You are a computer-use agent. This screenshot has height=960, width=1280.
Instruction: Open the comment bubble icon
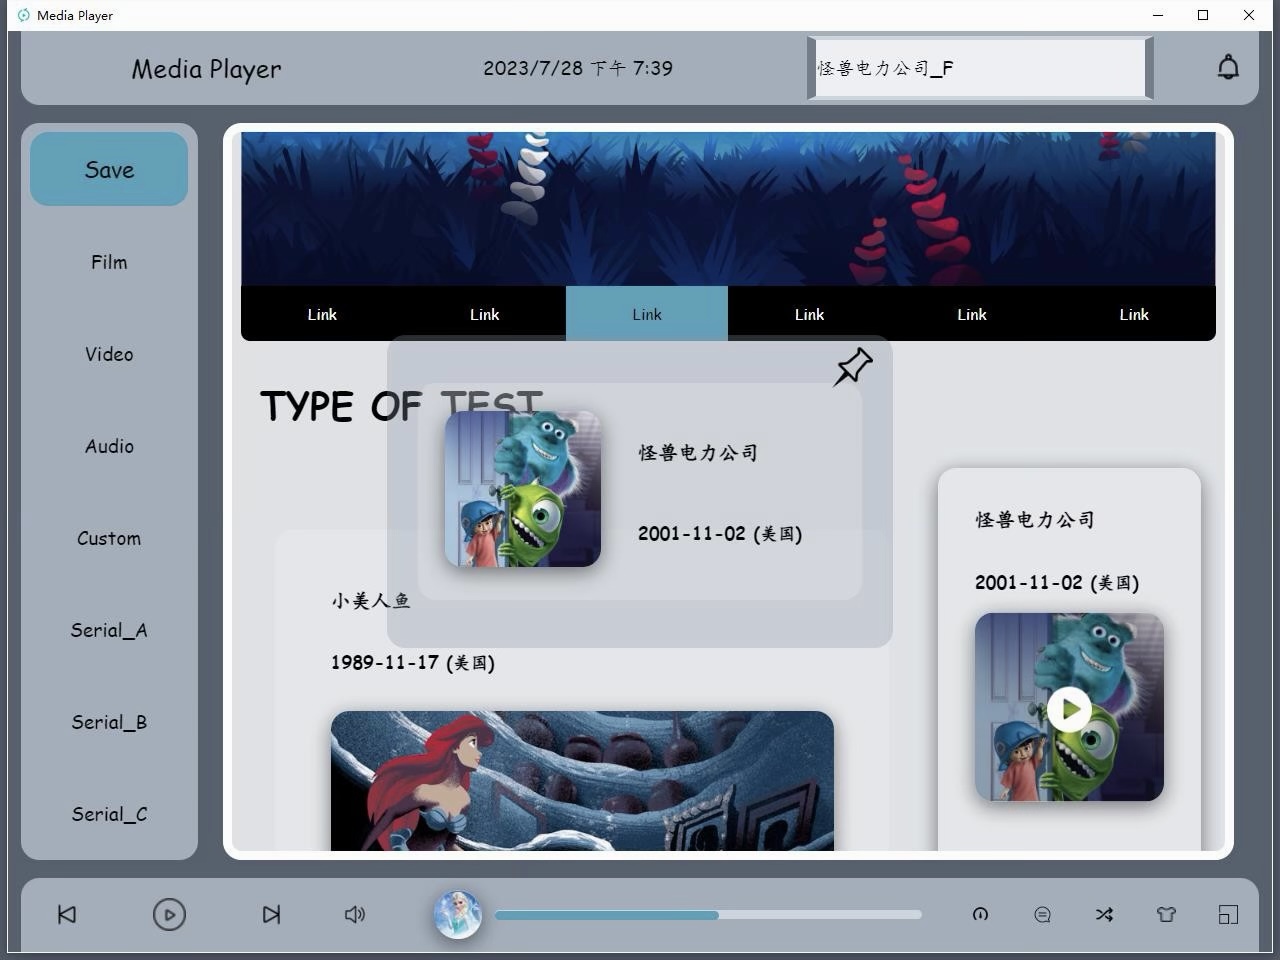tap(1042, 914)
